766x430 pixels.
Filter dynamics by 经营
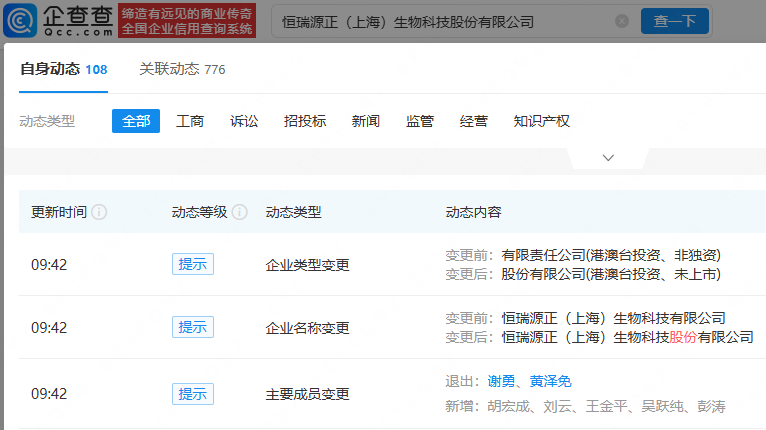pos(473,121)
